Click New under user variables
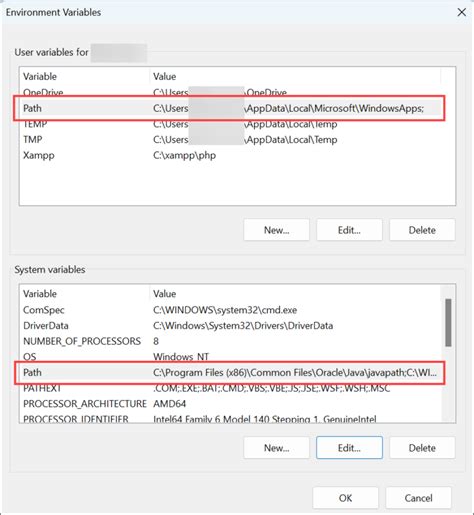This screenshot has height=515, width=474. (x=276, y=230)
